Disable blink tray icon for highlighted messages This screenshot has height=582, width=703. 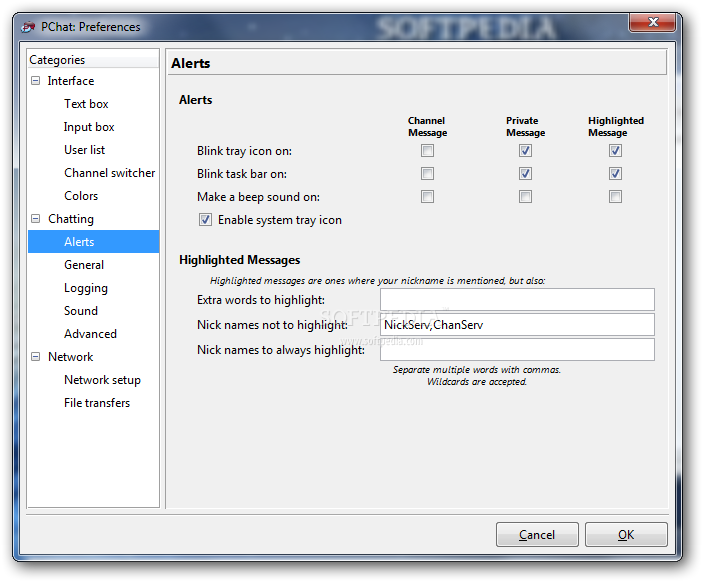click(x=615, y=151)
